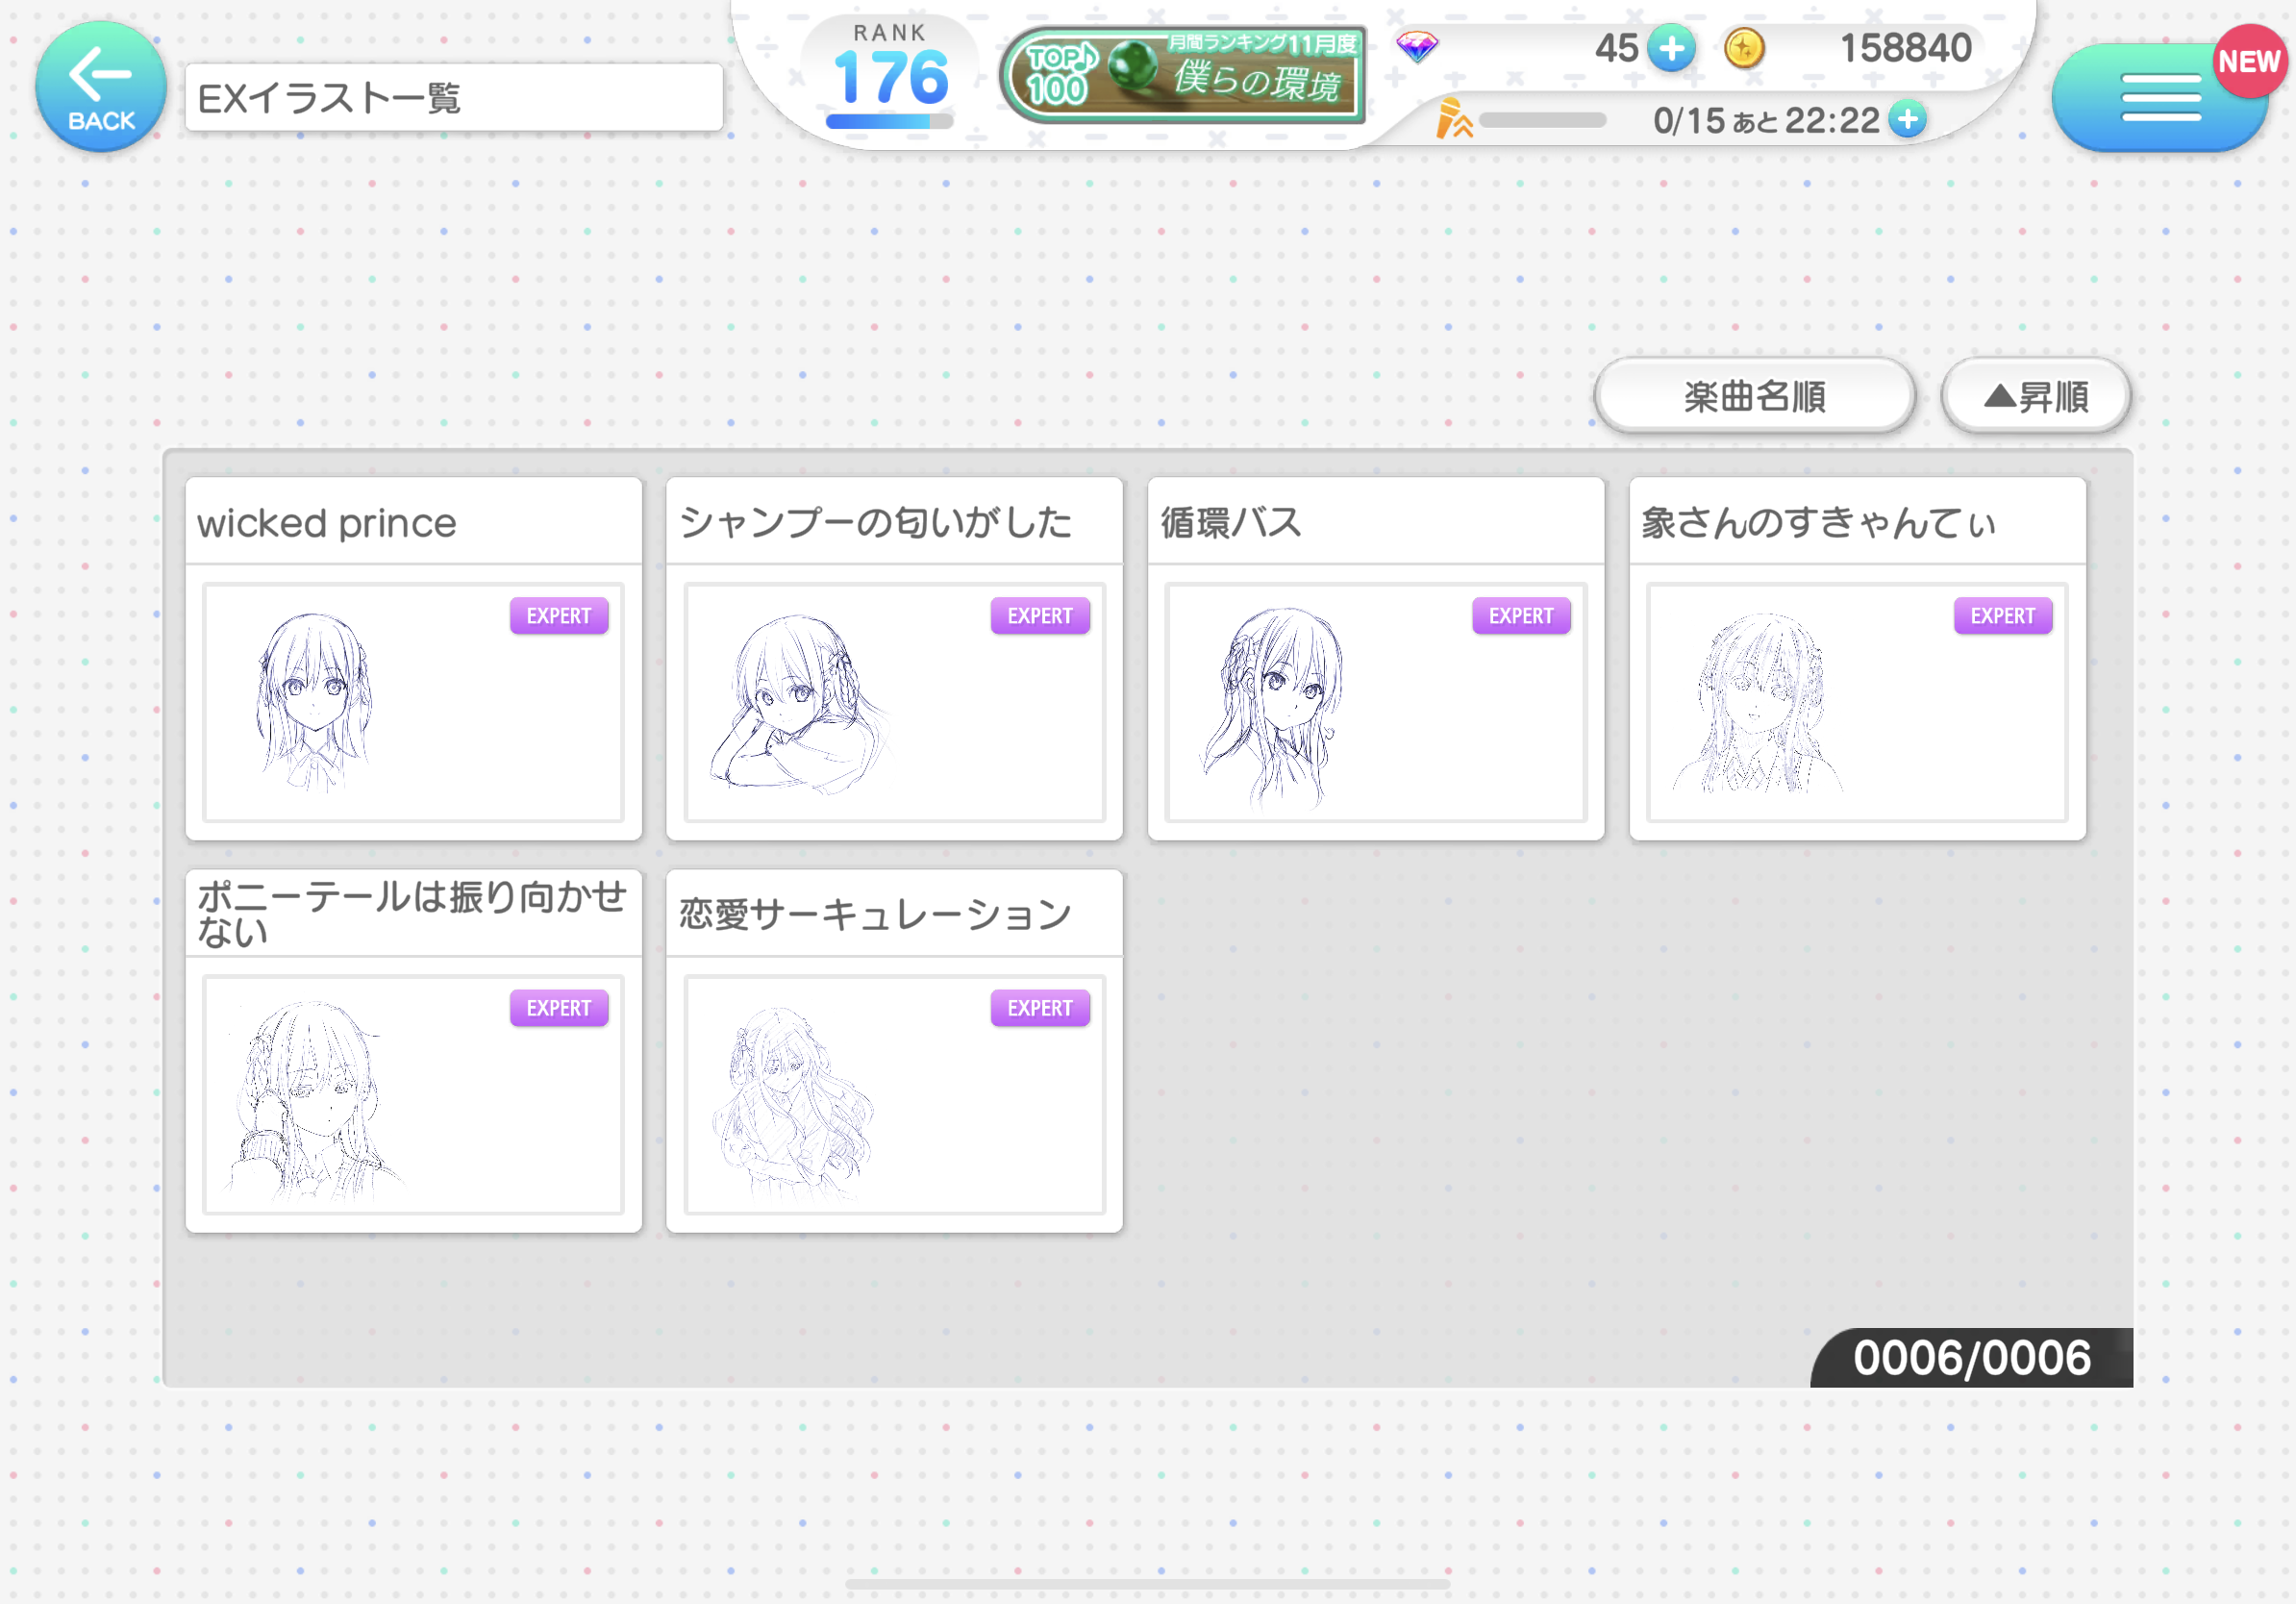Click the 0006/0006 counter
Image resolution: width=2296 pixels, height=1604 pixels.
pyautogui.click(x=1971, y=1358)
